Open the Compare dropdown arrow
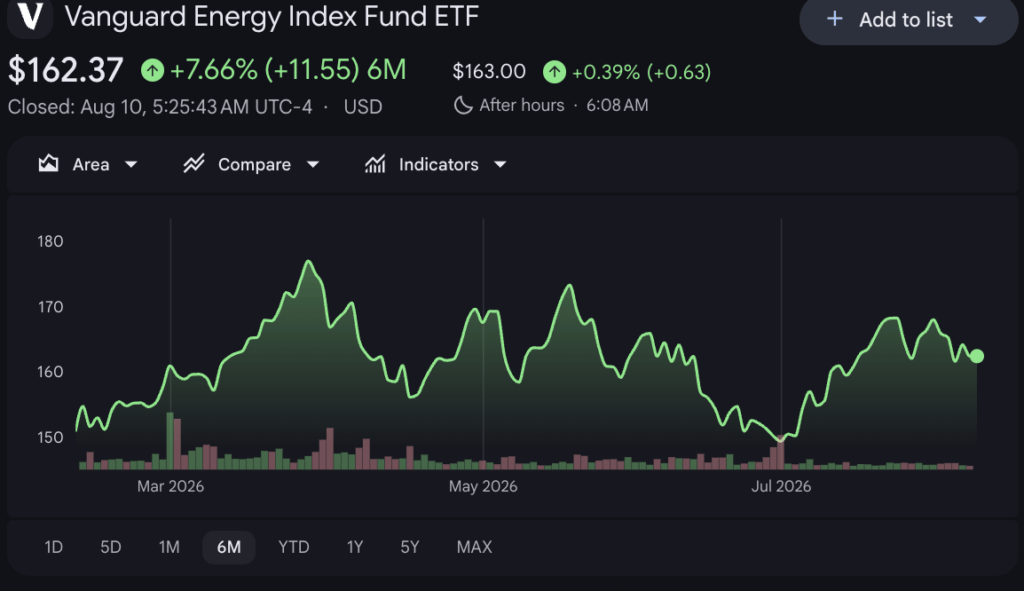Viewport: 1024px width, 591px height. click(x=313, y=165)
